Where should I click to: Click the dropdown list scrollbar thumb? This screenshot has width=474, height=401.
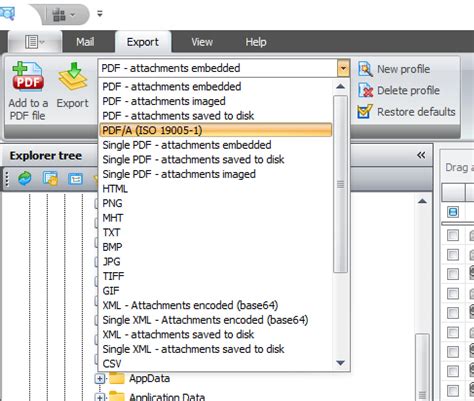point(340,184)
